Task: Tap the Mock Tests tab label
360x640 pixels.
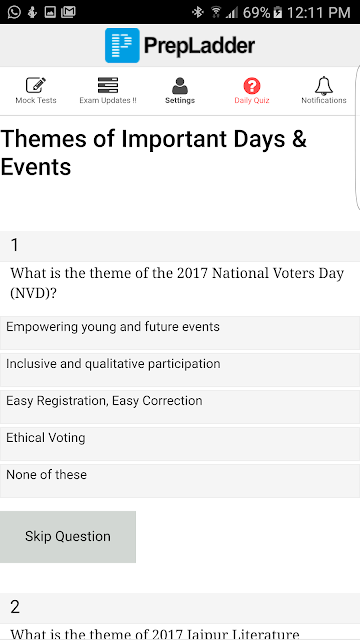Action: (x=36, y=100)
